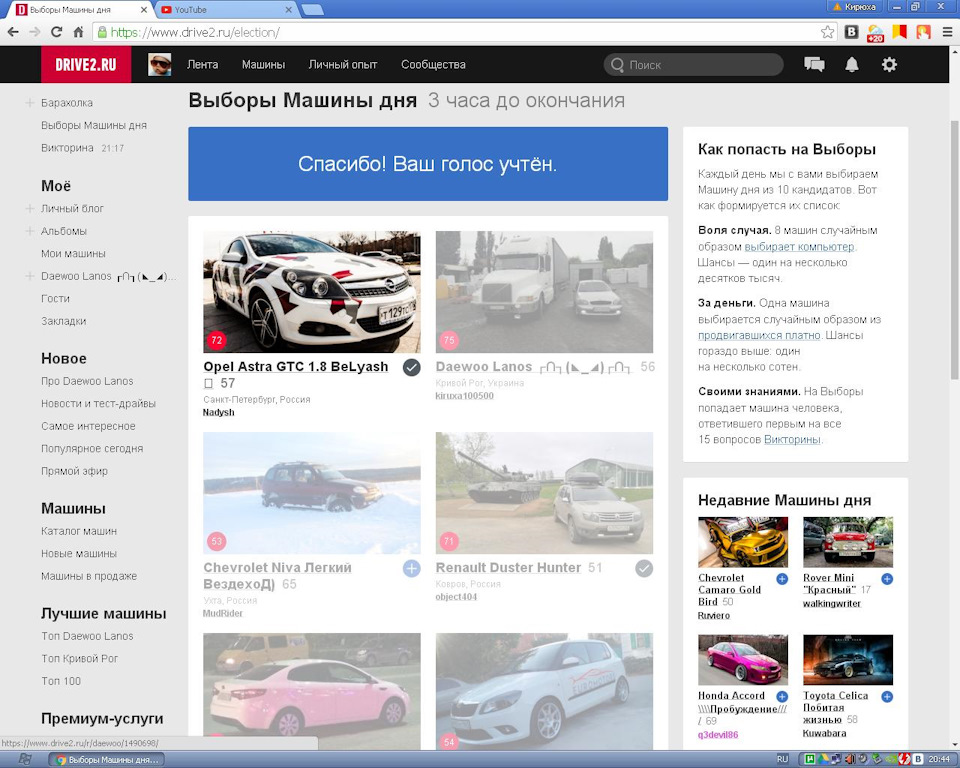Open messages chat bubble icon

(814, 64)
